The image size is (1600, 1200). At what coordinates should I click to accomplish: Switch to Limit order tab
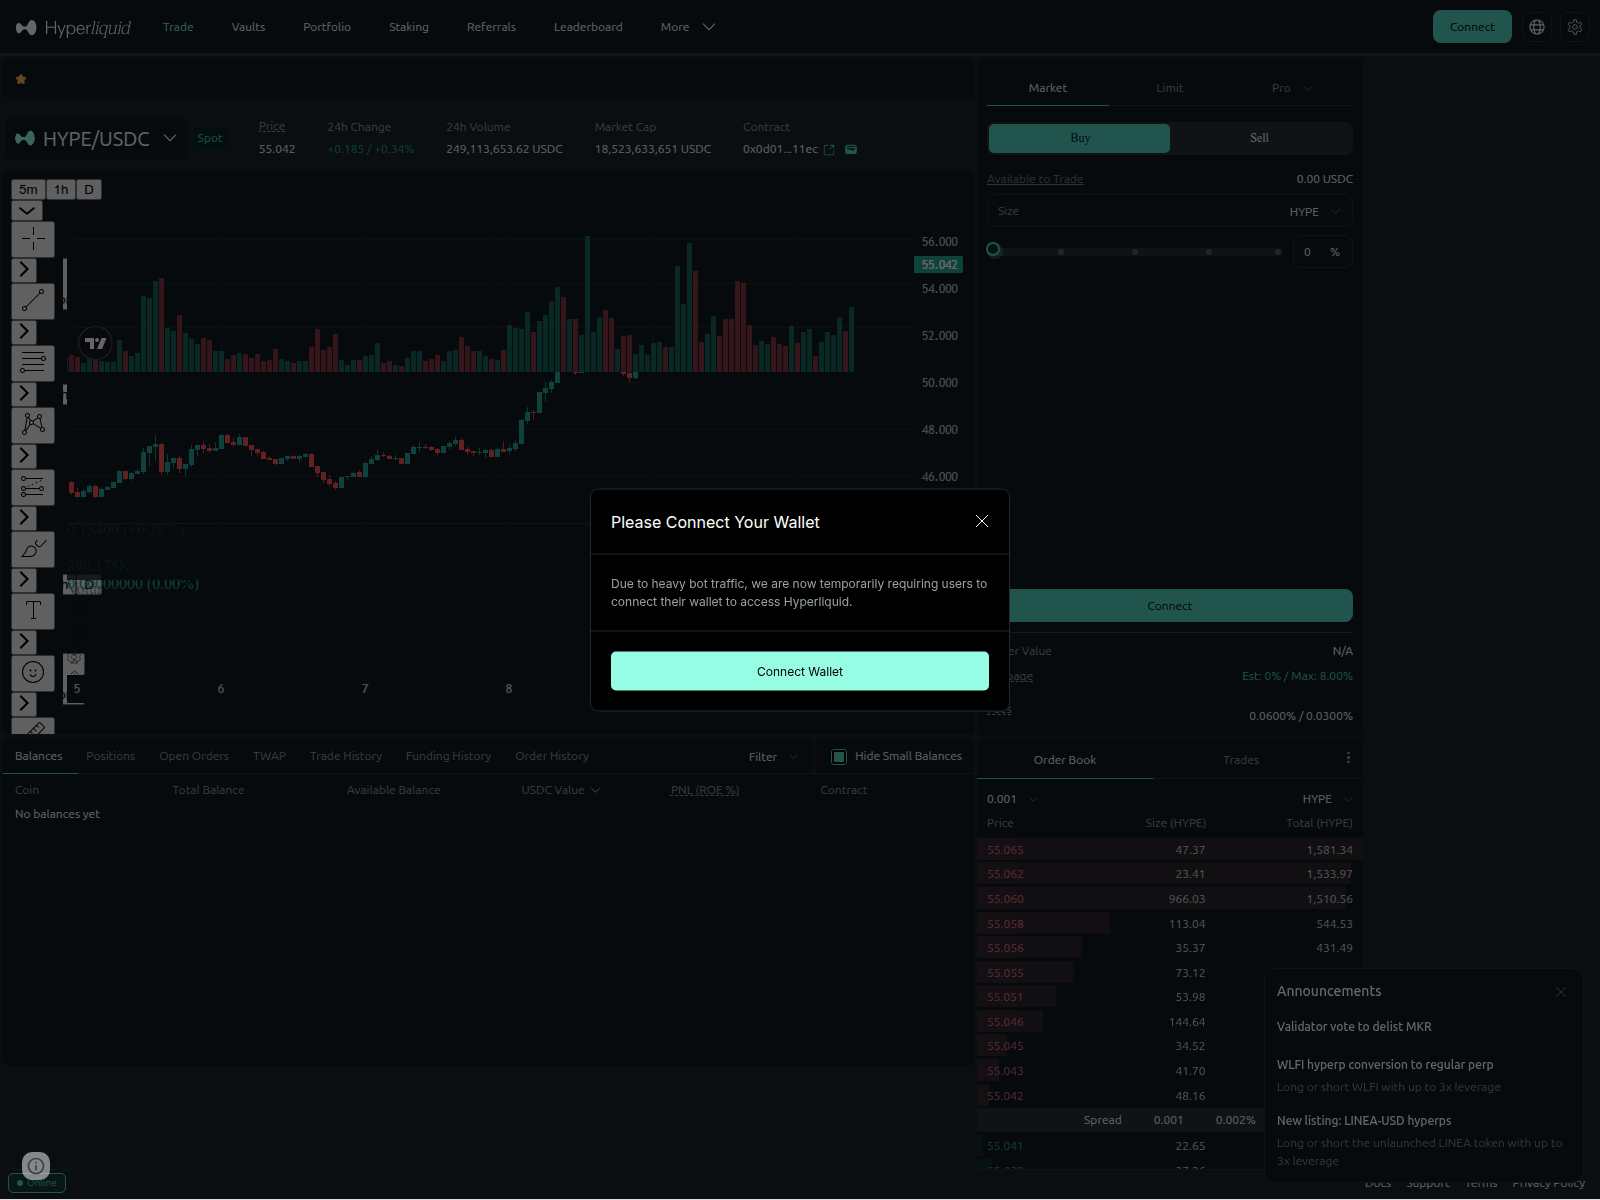1170,88
